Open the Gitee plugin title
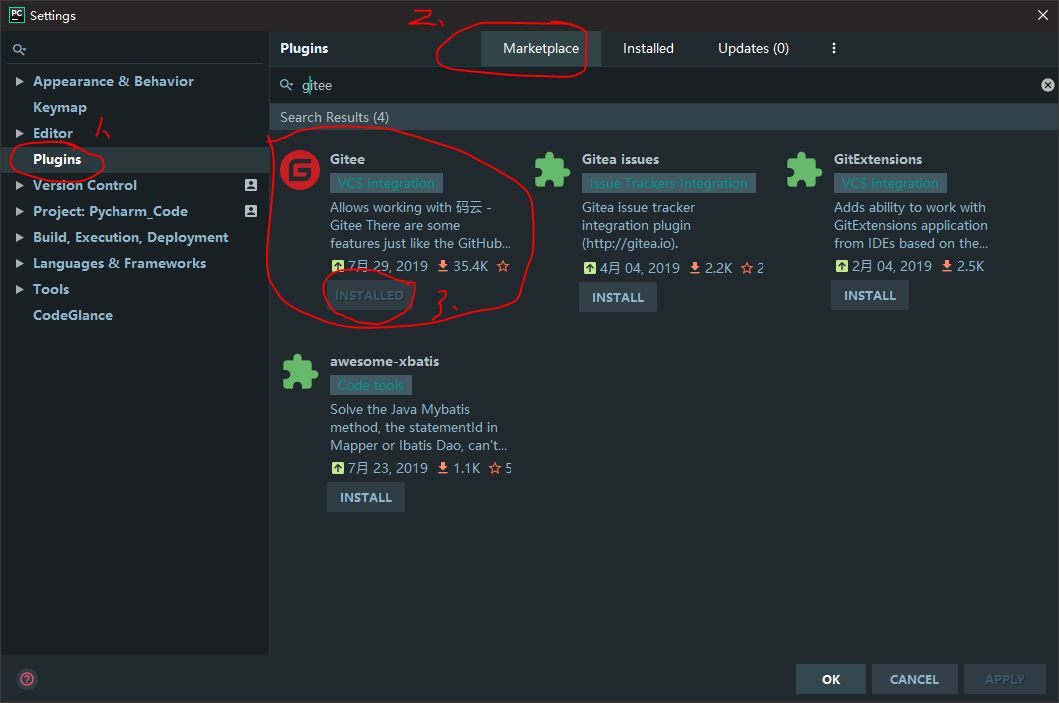Viewport: 1059px width, 703px height. click(x=347, y=159)
